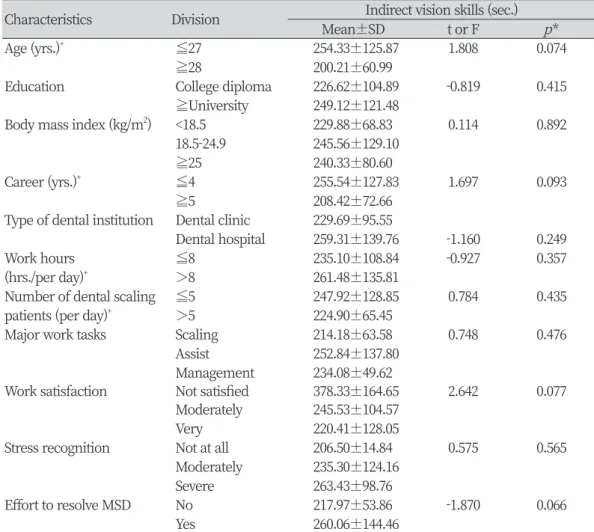Select the t value '1.697'

[463, 182]
